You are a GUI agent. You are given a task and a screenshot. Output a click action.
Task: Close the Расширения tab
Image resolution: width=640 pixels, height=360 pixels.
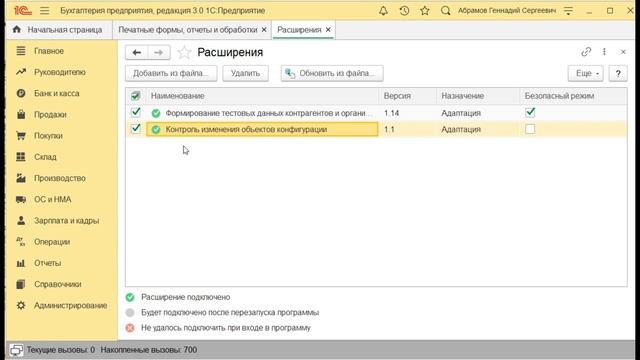328,30
